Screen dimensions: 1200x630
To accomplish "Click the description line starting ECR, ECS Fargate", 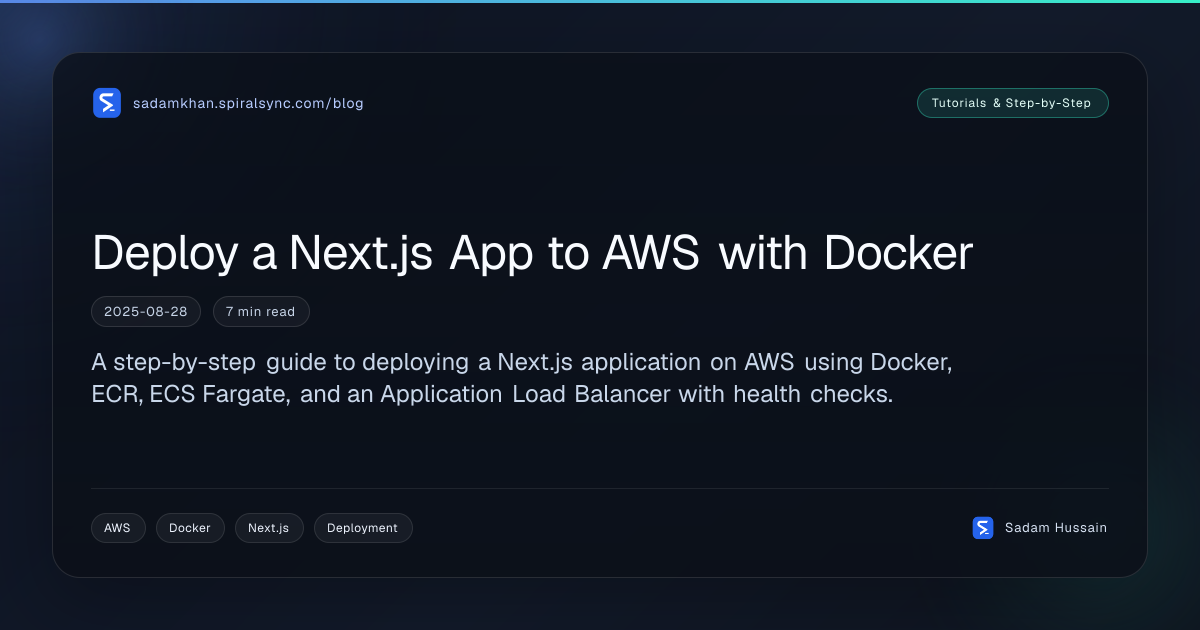I will tap(492, 394).
